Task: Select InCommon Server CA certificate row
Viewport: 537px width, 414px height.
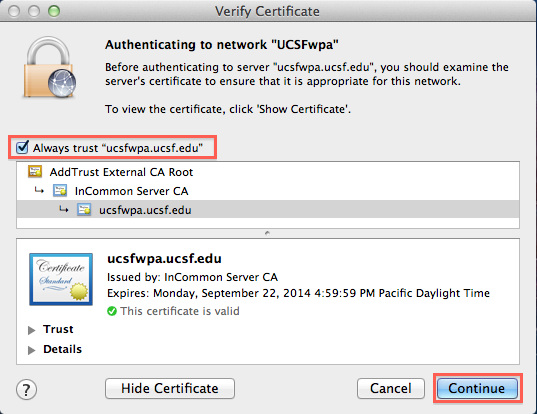Action: pyautogui.click(x=268, y=191)
